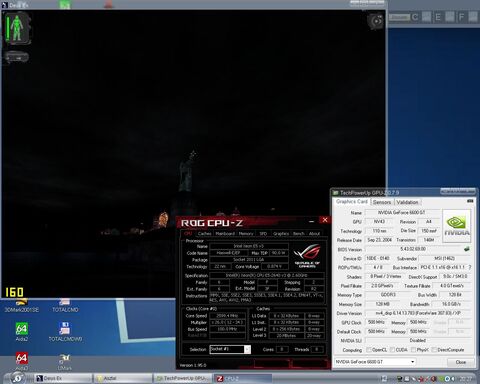Open the TOTALCMD desktop shortcut

(x=65, y=306)
